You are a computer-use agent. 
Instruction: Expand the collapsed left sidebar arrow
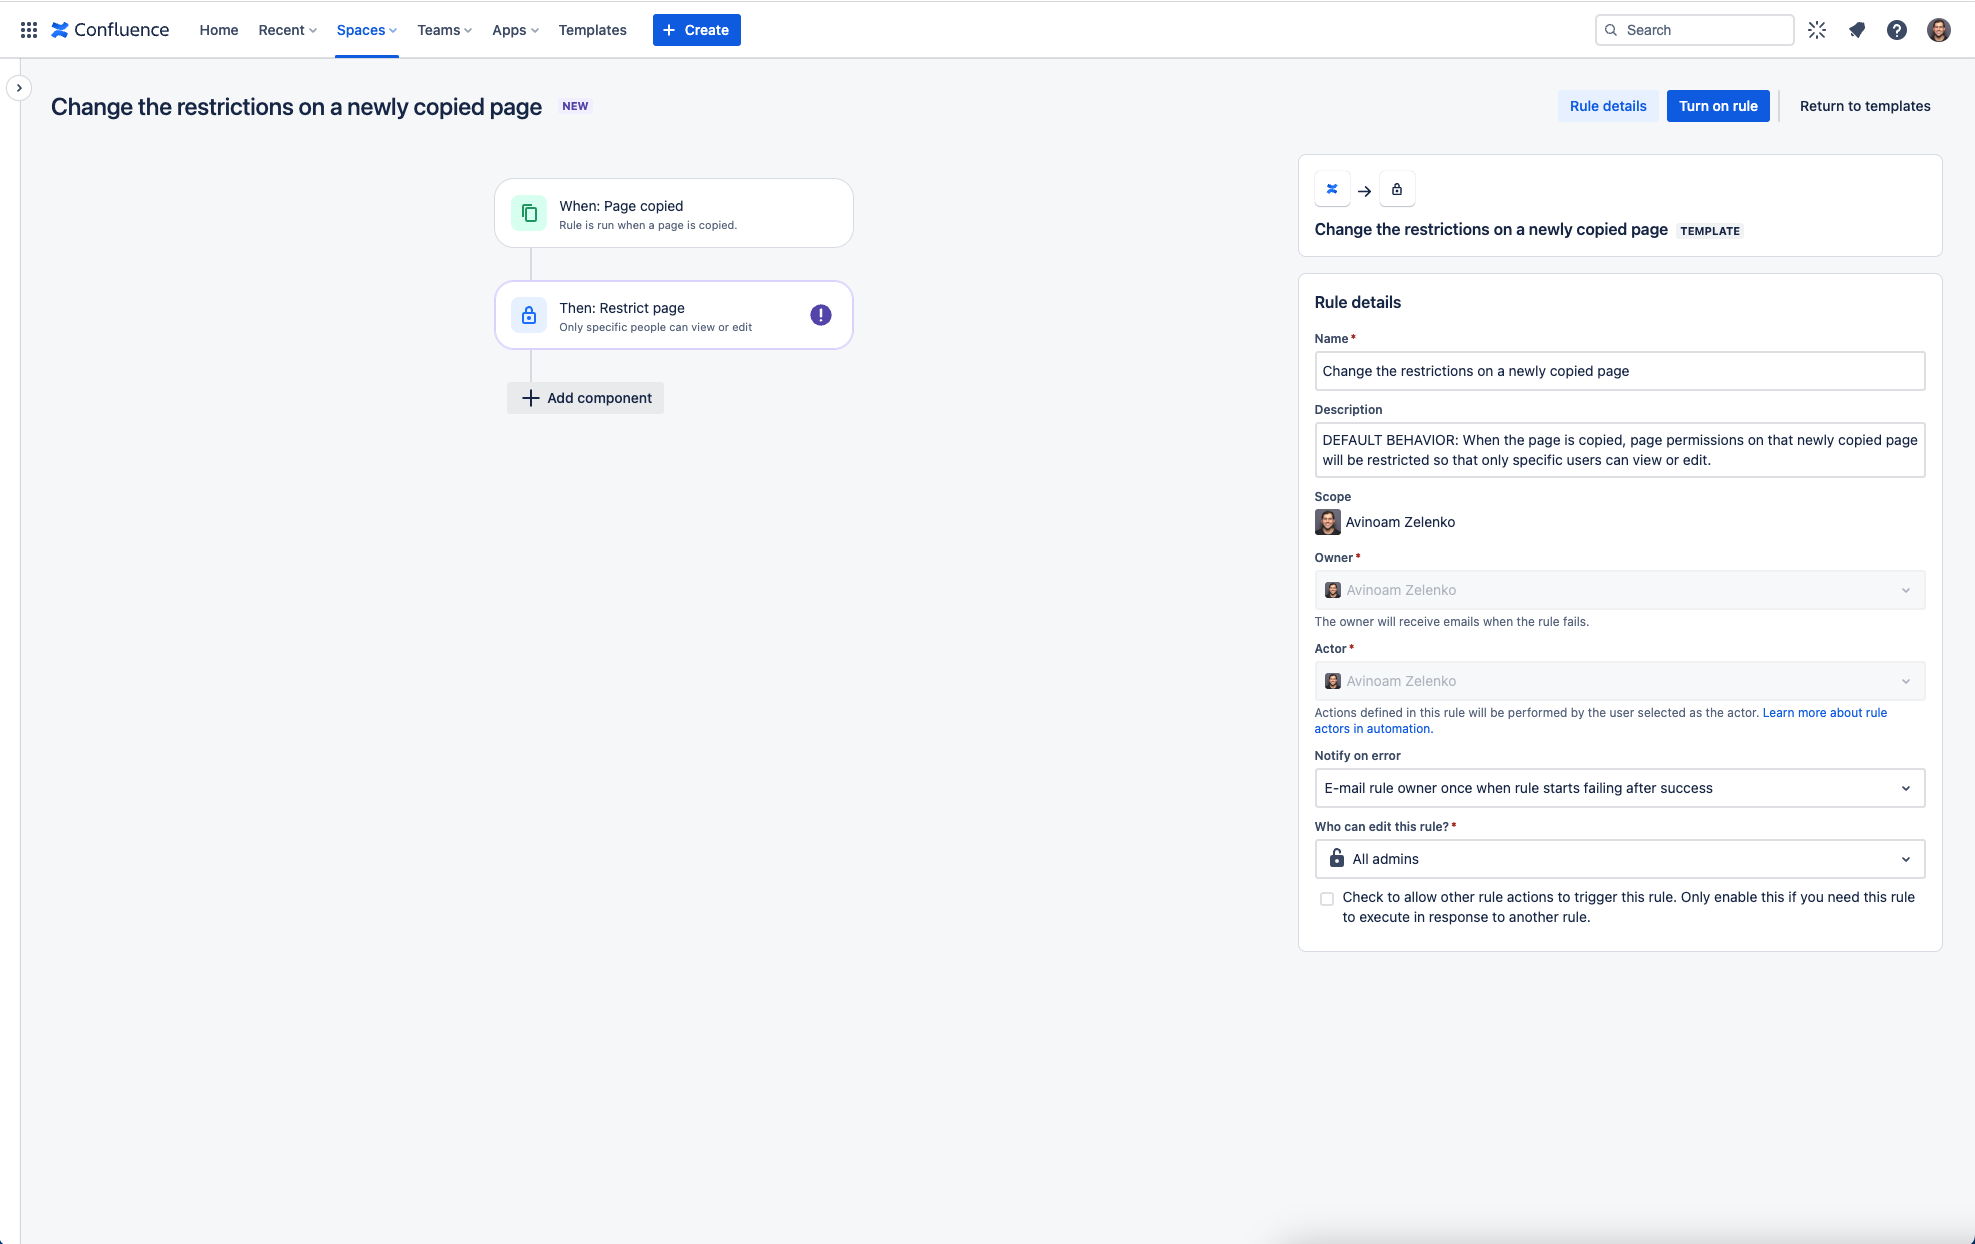point(19,88)
